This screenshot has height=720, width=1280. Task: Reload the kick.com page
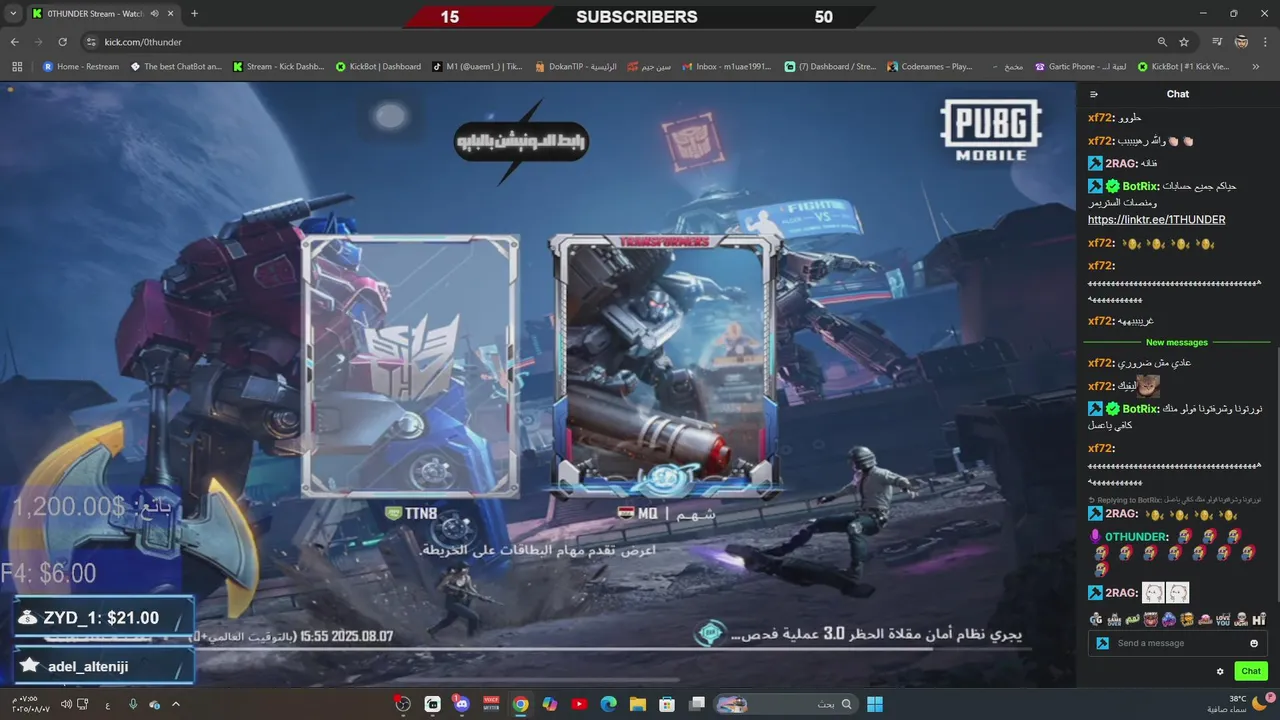[x=63, y=42]
